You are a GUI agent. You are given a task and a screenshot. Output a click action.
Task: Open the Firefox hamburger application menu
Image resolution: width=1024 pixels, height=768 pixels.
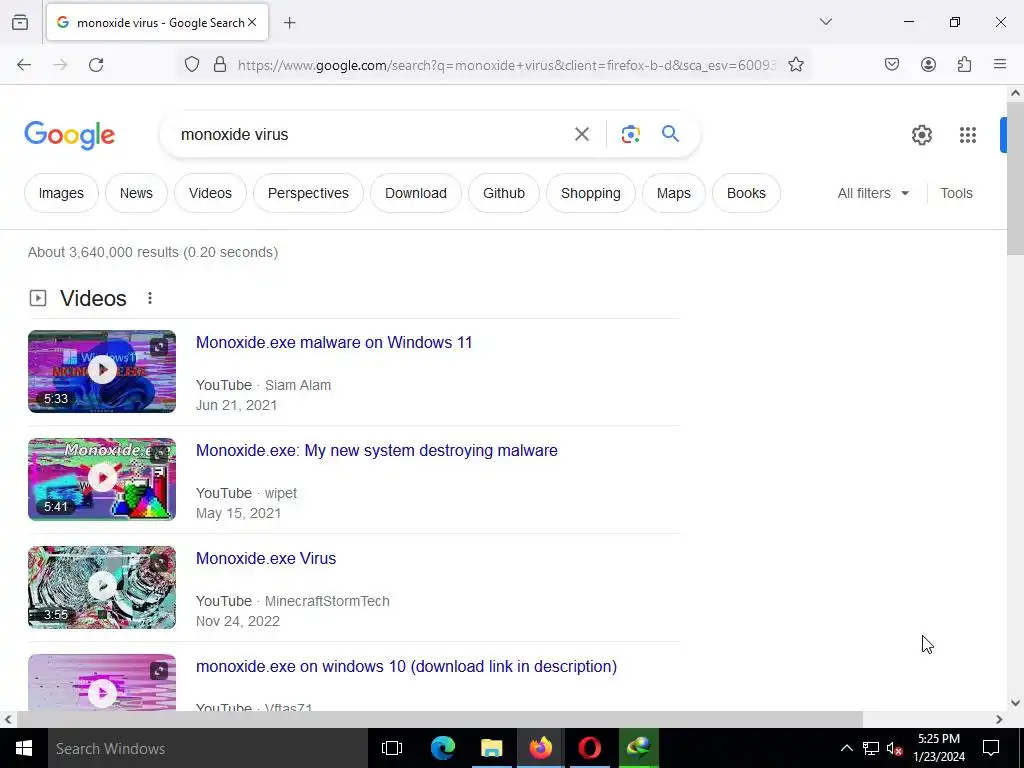[1000, 65]
